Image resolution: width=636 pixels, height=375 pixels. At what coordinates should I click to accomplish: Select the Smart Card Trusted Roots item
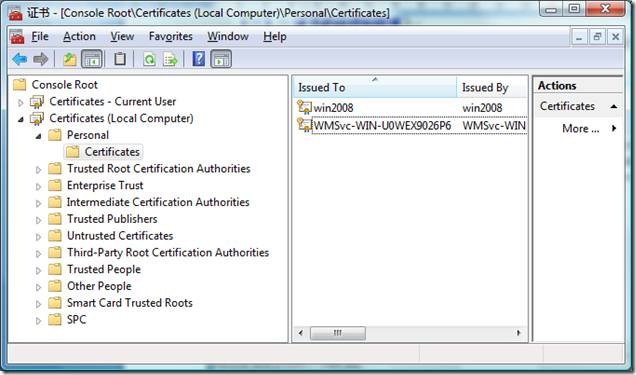[x=130, y=303]
